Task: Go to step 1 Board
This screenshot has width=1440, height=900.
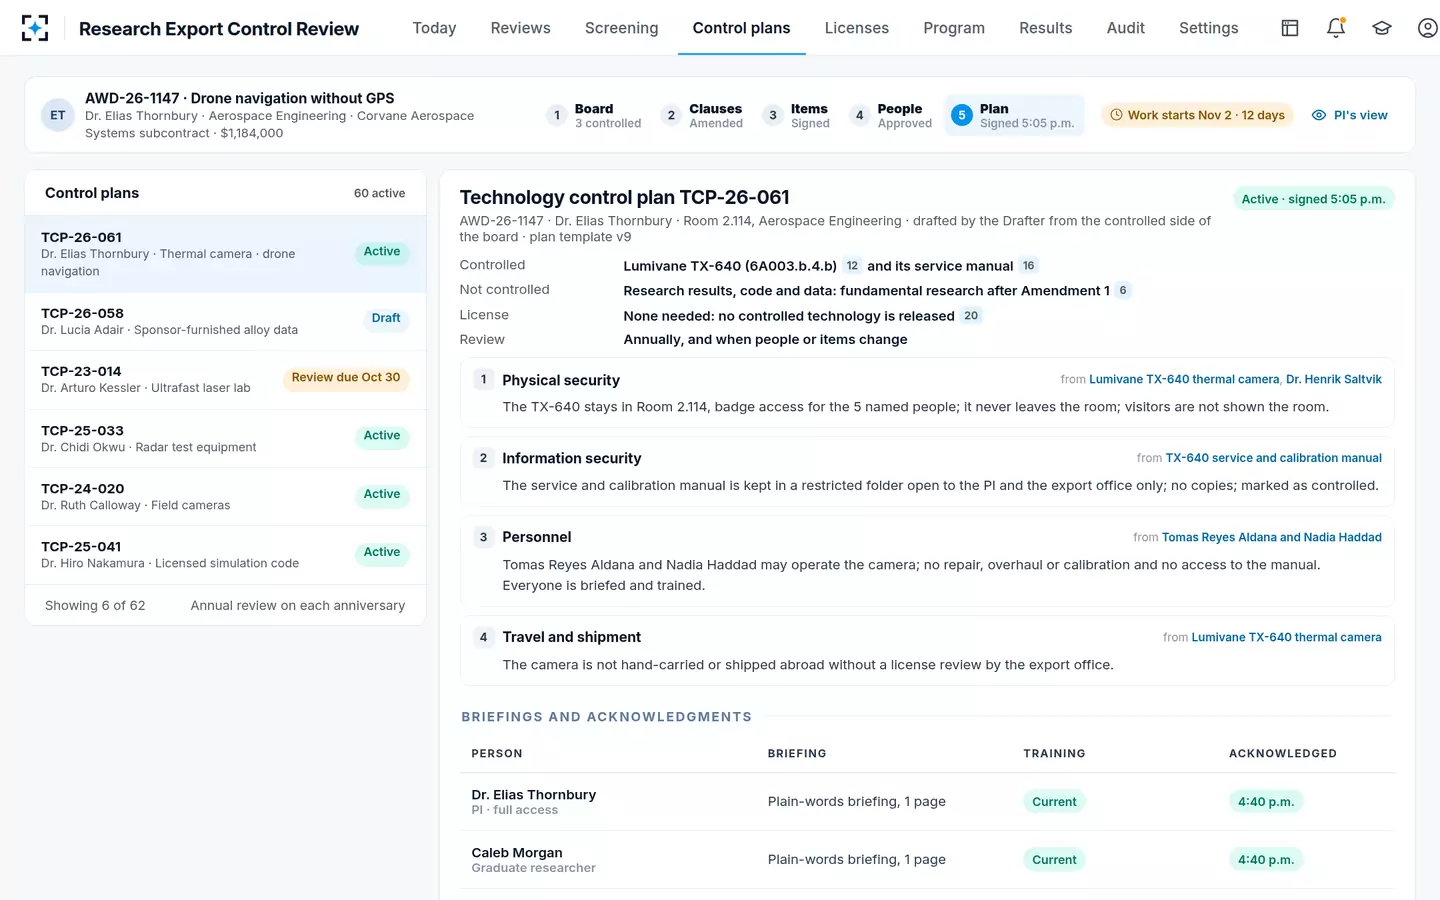Action: [x=594, y=115]
